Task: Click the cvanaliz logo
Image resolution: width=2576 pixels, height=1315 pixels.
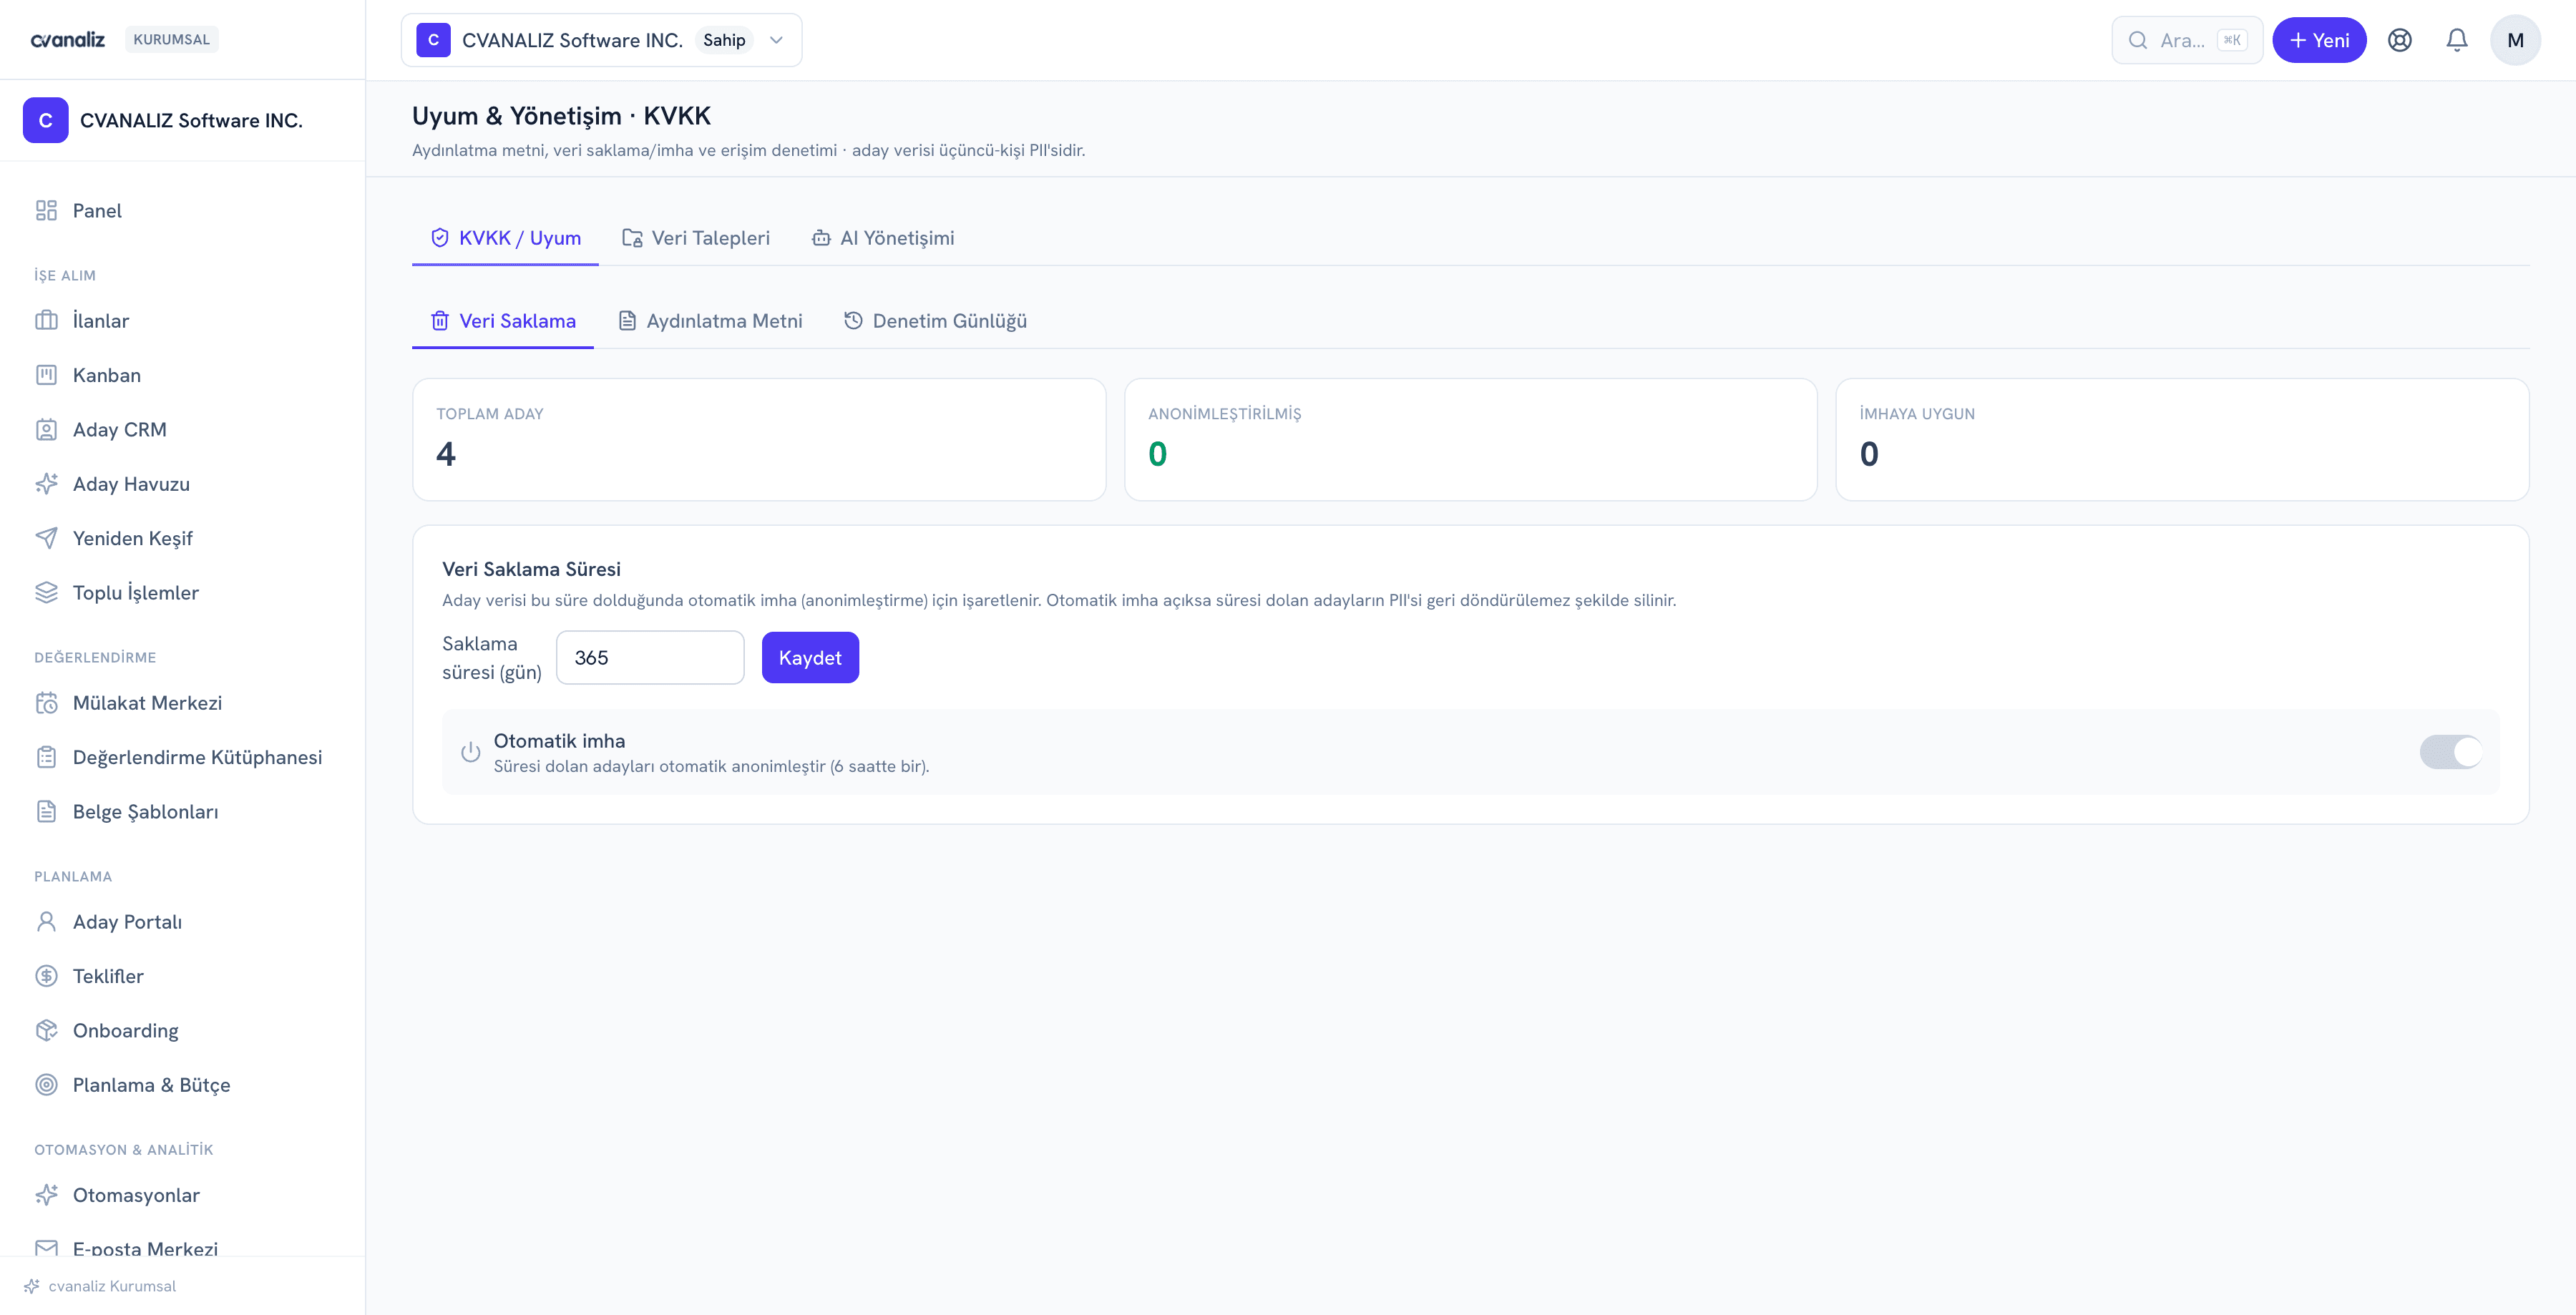Action: coord(68,39)
